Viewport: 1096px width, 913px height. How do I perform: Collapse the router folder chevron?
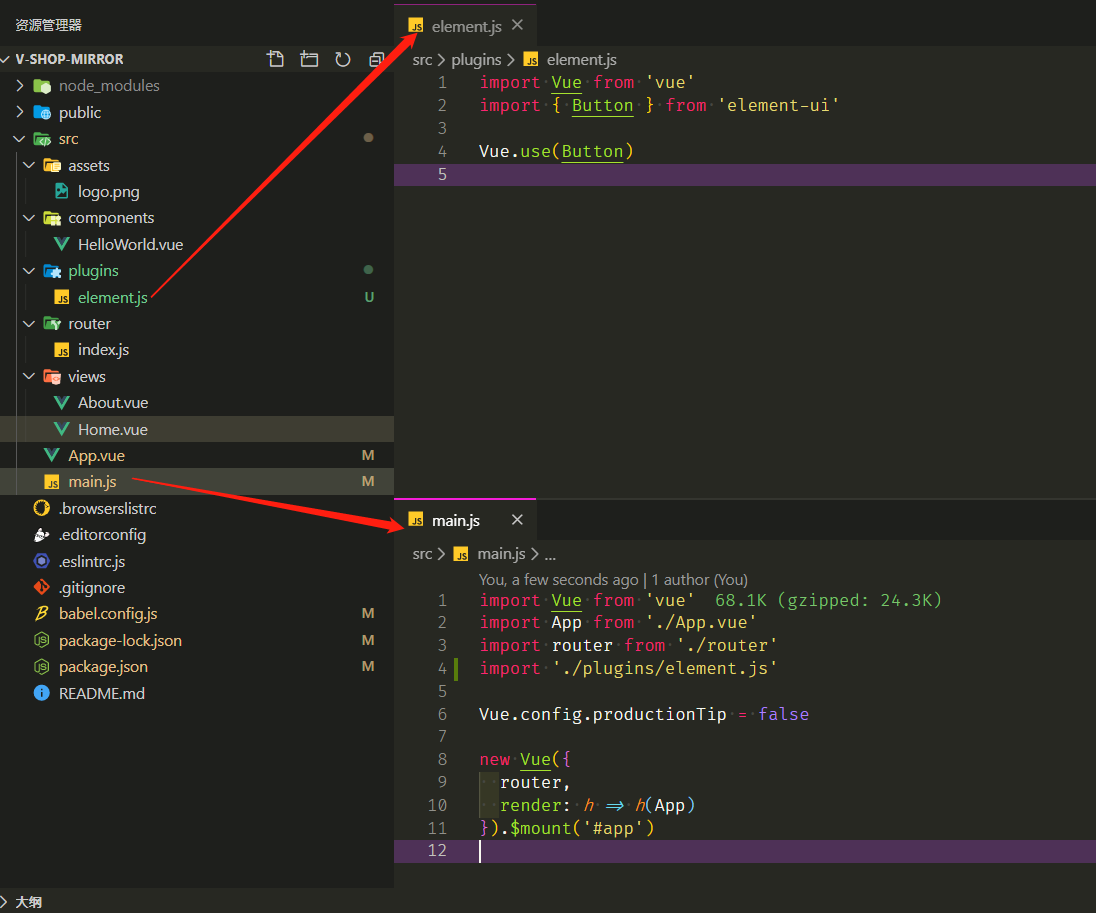point(29,324)
